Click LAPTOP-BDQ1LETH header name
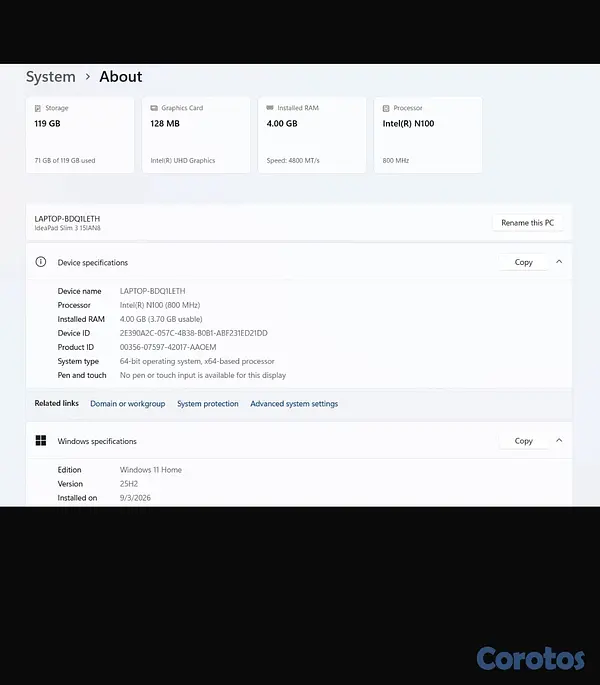Viewport: 600px width, 685px height. (67, 219)
